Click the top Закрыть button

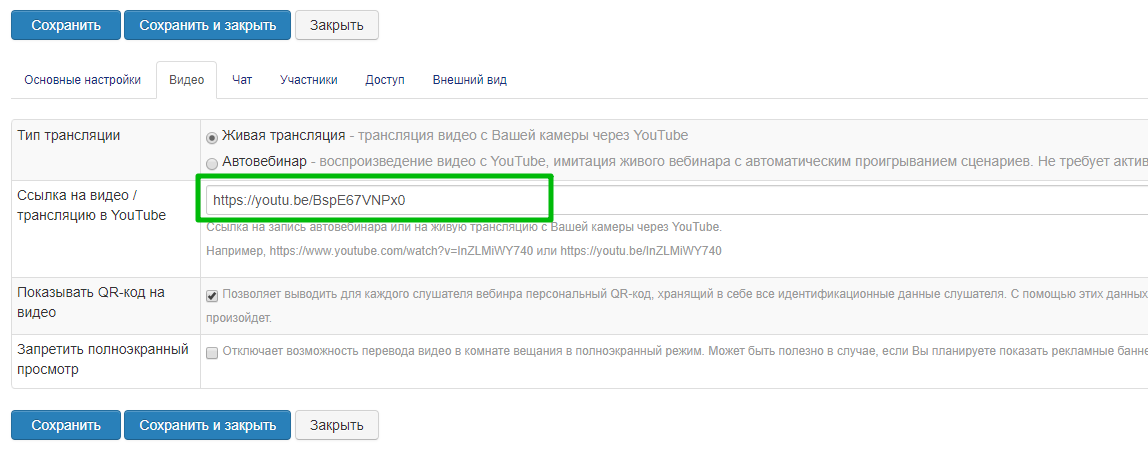point(336,25)
